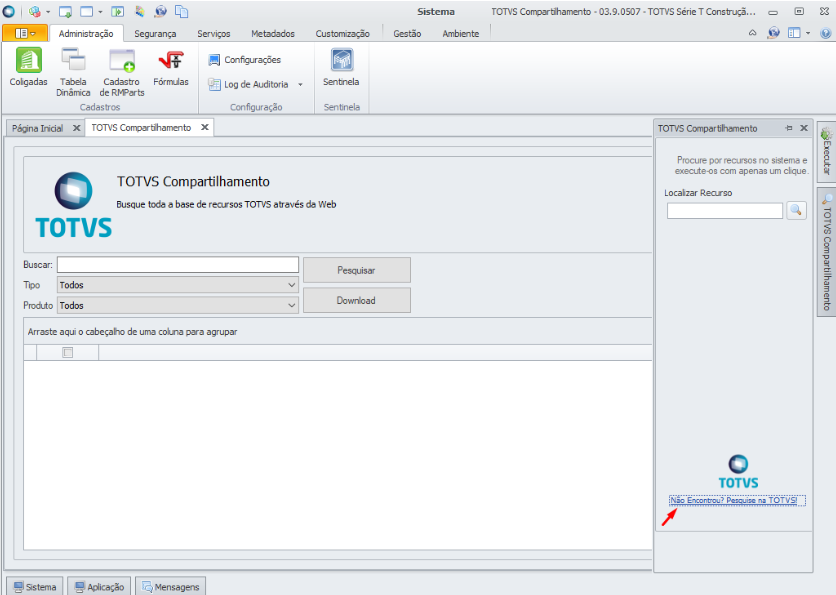The height and width of the screenshot is (595, 836).
Task: Expand the Log de Auditoria dropdown arrow
Action: tap(300, 85)
